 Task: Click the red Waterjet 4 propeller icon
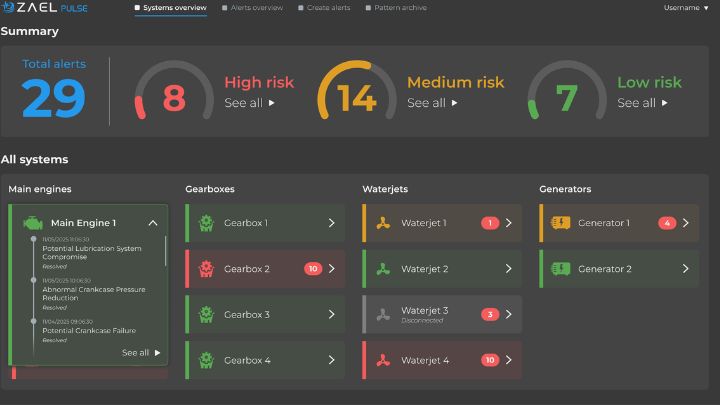pos(383,360)
